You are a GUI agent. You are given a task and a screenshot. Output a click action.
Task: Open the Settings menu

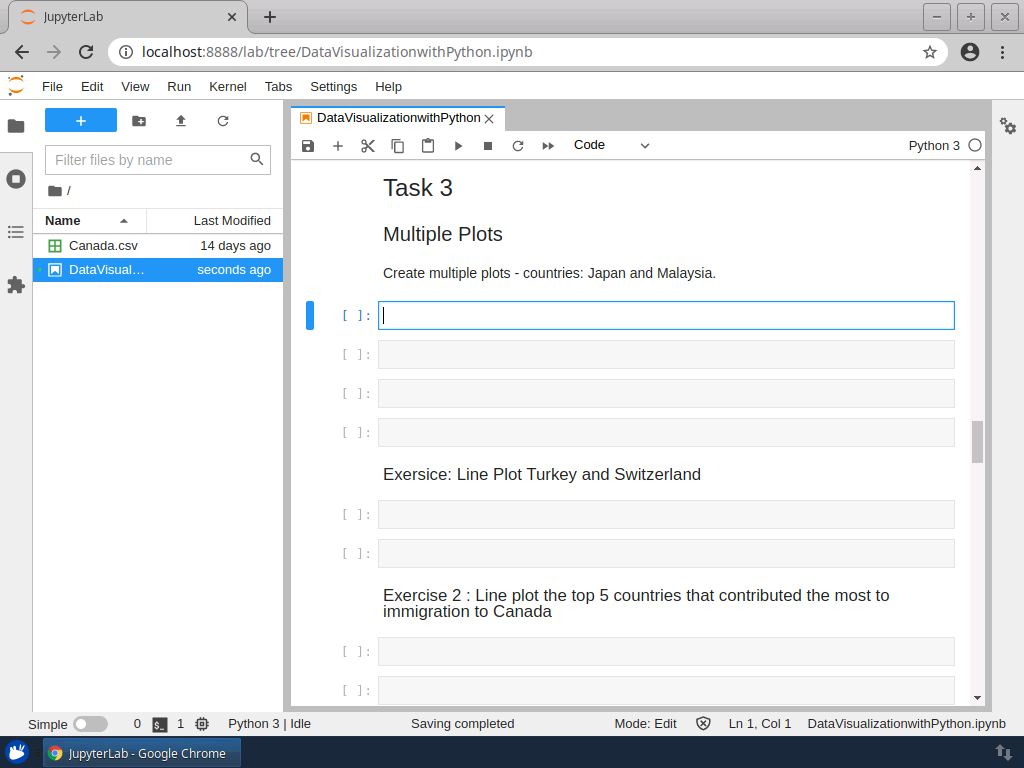tap(334, 87)
